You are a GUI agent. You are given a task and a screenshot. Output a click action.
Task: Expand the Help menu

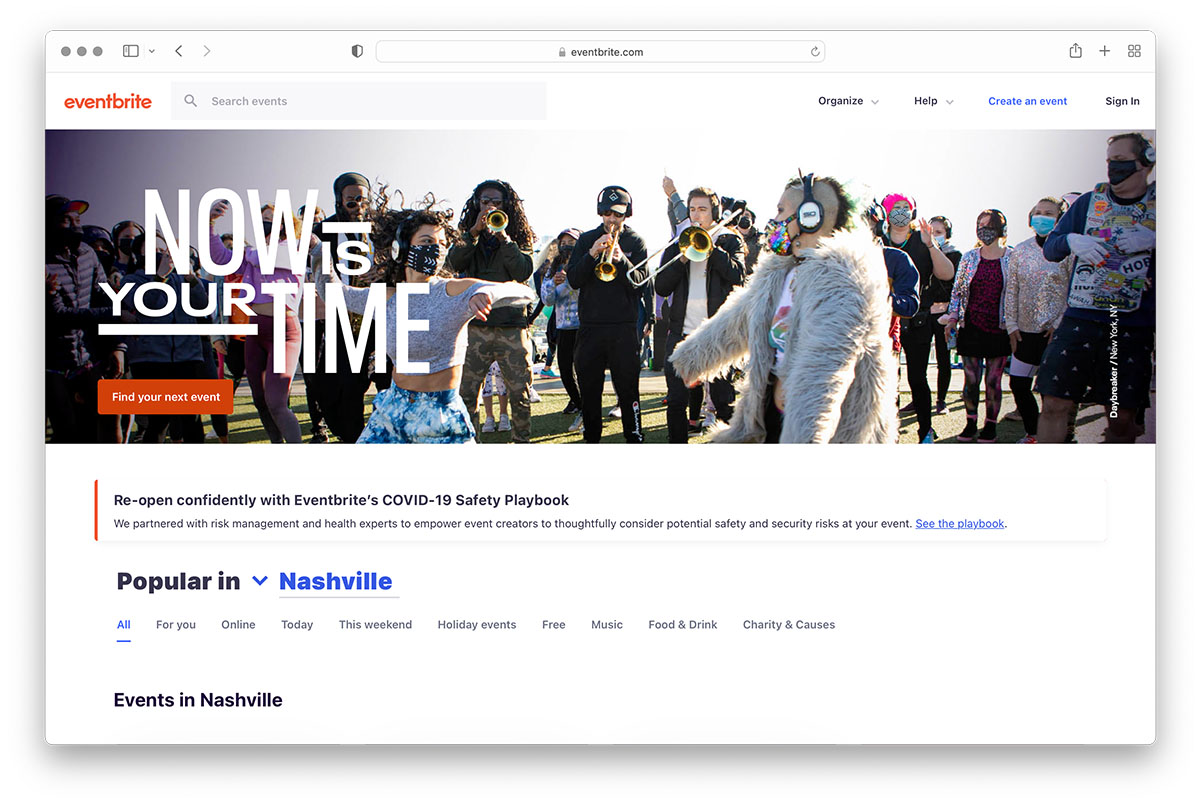[933, 101]
